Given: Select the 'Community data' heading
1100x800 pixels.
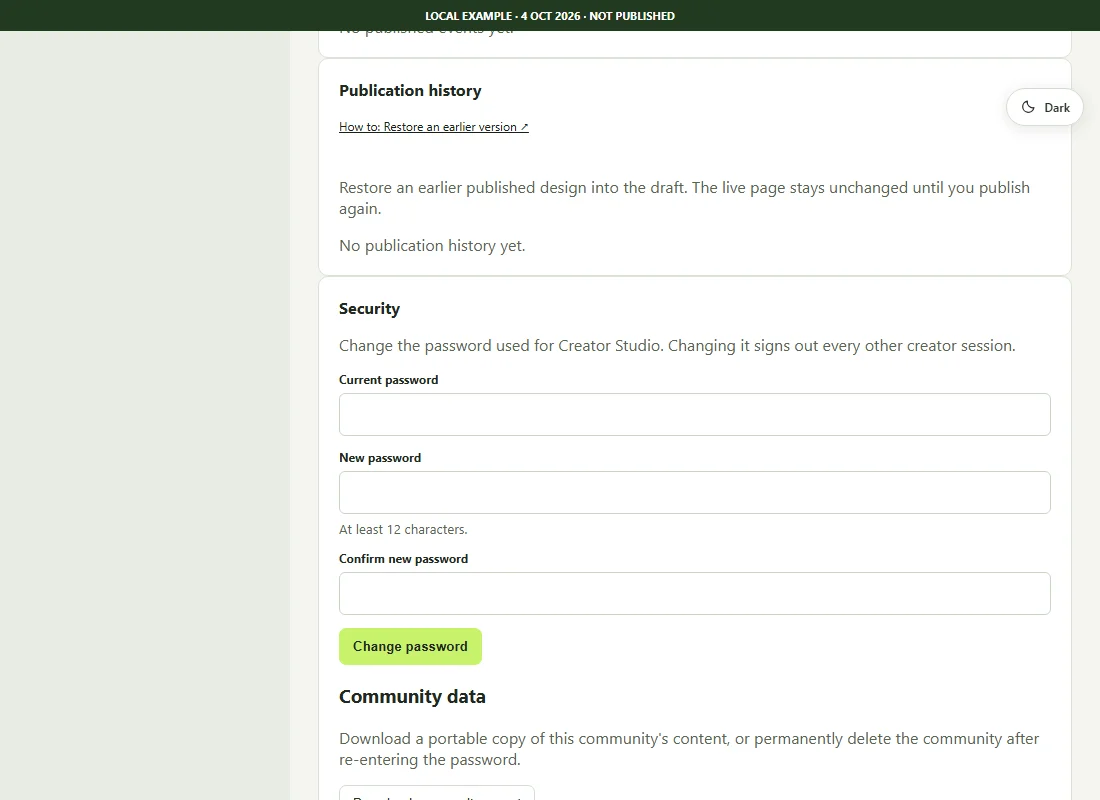Looking at the screenshot, I should [x=412, y=696].
